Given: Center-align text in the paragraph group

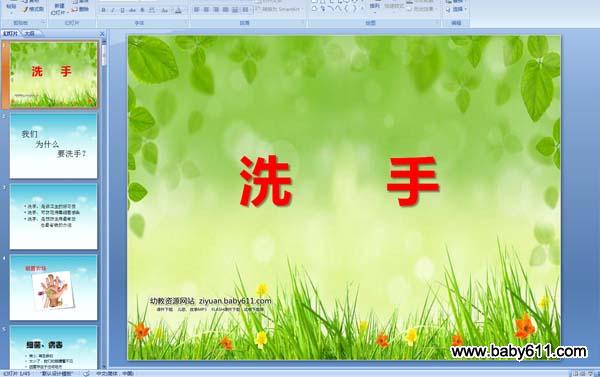Looking at the screenshot, I should pyautogui.click(x=206, y=10).
